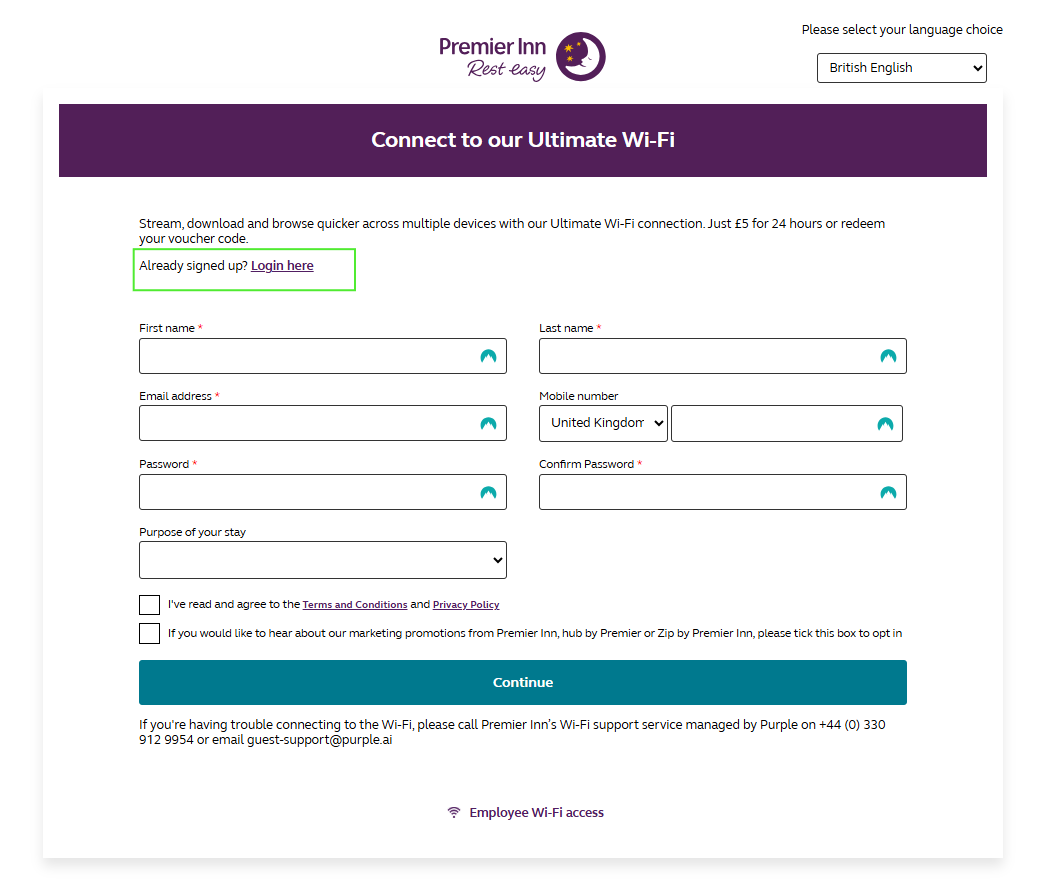Focus the Email address input field
The width and height of the screenshot is (1044, 880).
coord(305,424)
